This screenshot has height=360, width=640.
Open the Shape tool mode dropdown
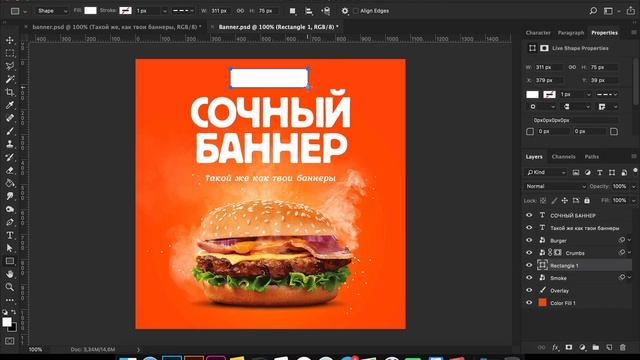point(51,11)
